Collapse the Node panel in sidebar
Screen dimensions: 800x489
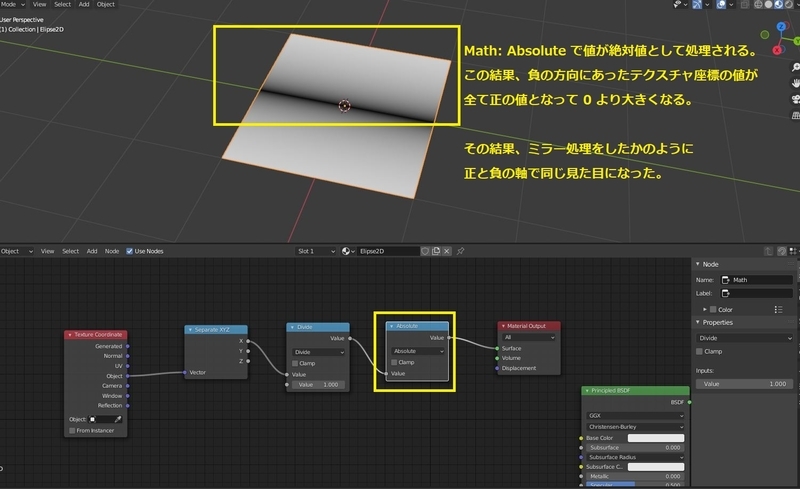tap(698, 264)
